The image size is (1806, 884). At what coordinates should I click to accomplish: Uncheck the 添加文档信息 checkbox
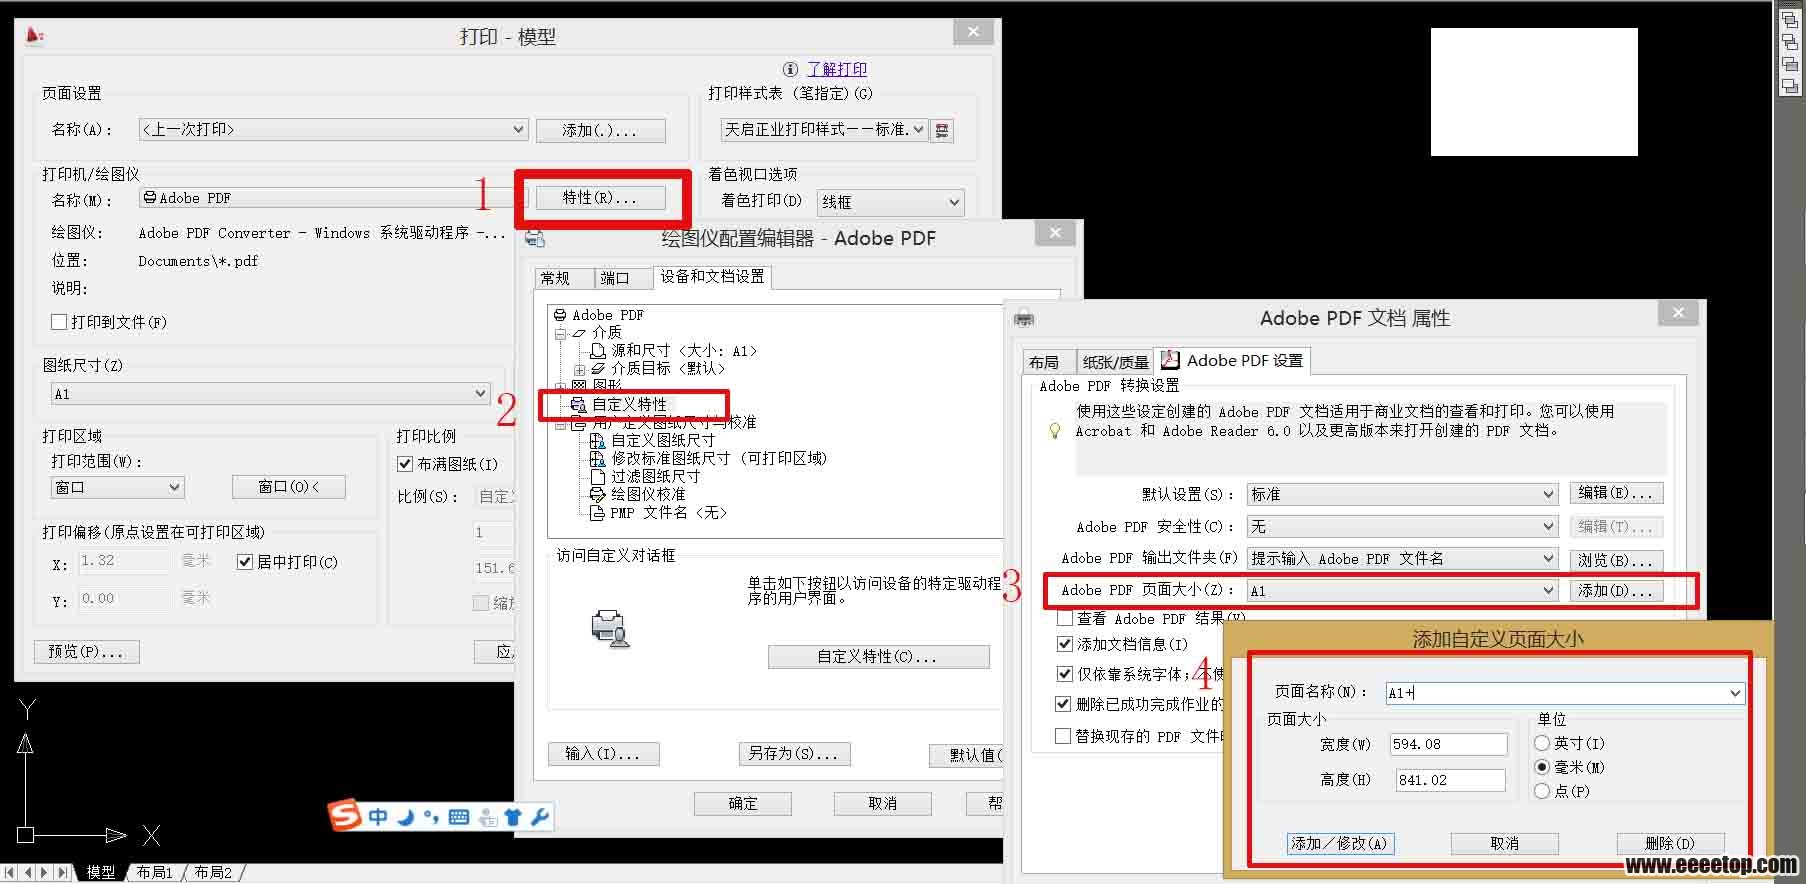[1064, 644]
